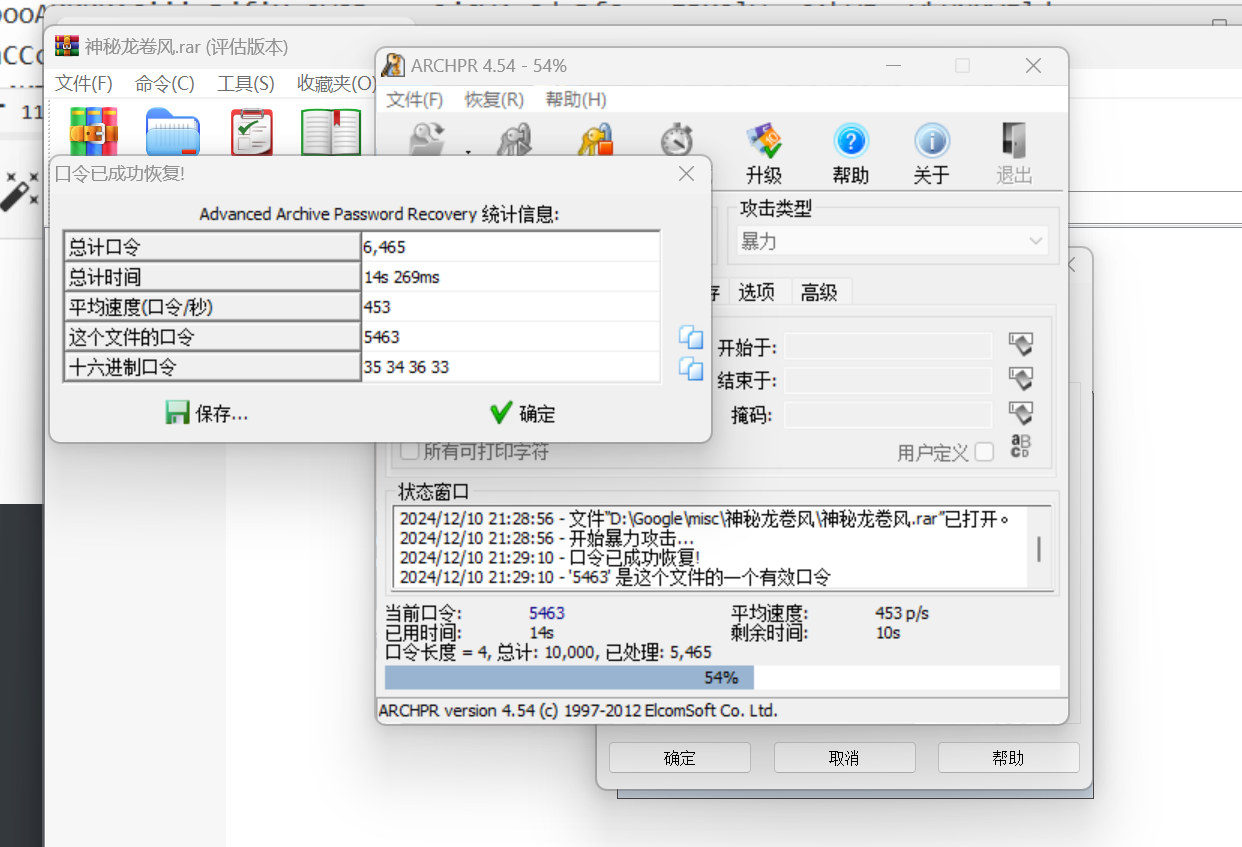Click the current password 5463 in blue
This screenshot has width=1242, height=847.
pyautogui.click(x=547, y=613)
